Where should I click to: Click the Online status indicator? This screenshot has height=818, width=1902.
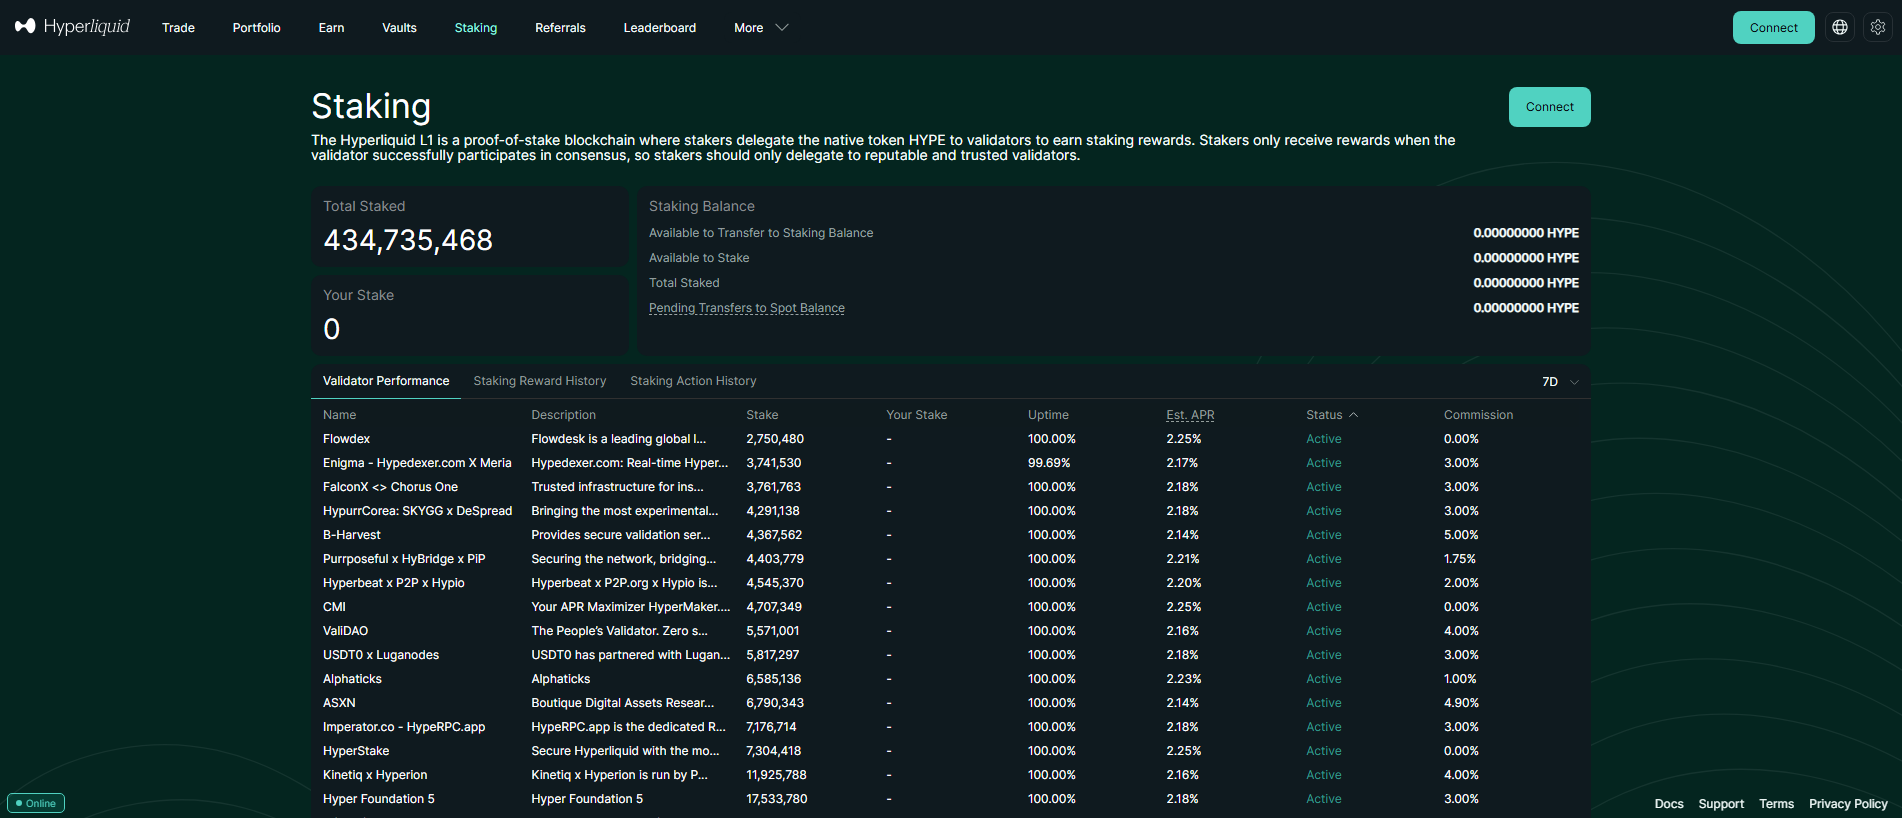(36, 803)
